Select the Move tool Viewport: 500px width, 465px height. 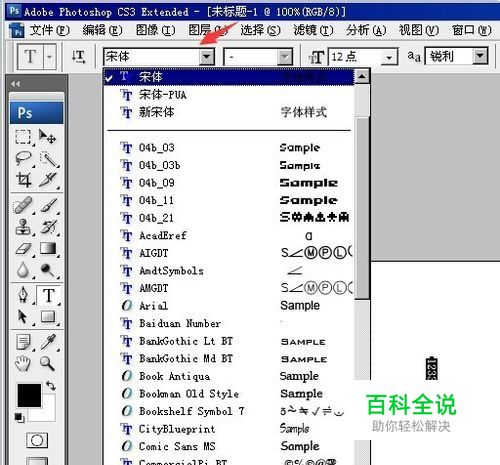(x=48, y=137)
